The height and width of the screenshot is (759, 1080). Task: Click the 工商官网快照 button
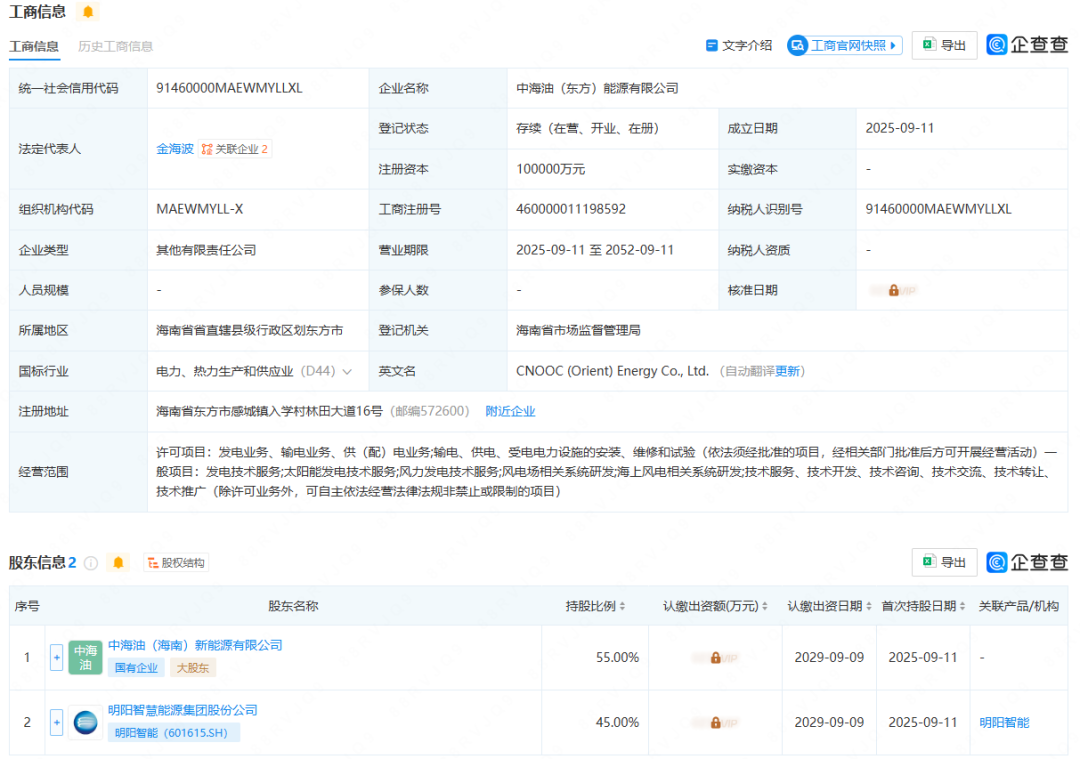(x=844, y=45)
